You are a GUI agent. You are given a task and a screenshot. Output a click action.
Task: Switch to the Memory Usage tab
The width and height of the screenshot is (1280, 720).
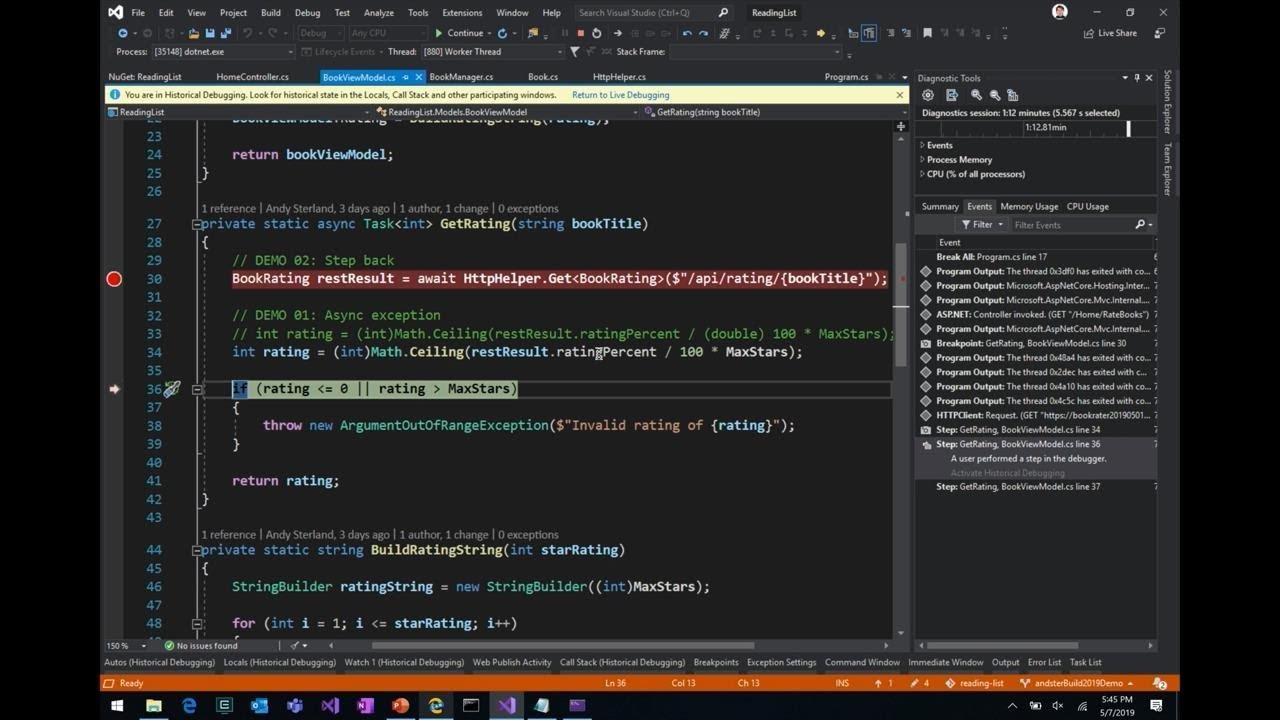click(1029, 207)
